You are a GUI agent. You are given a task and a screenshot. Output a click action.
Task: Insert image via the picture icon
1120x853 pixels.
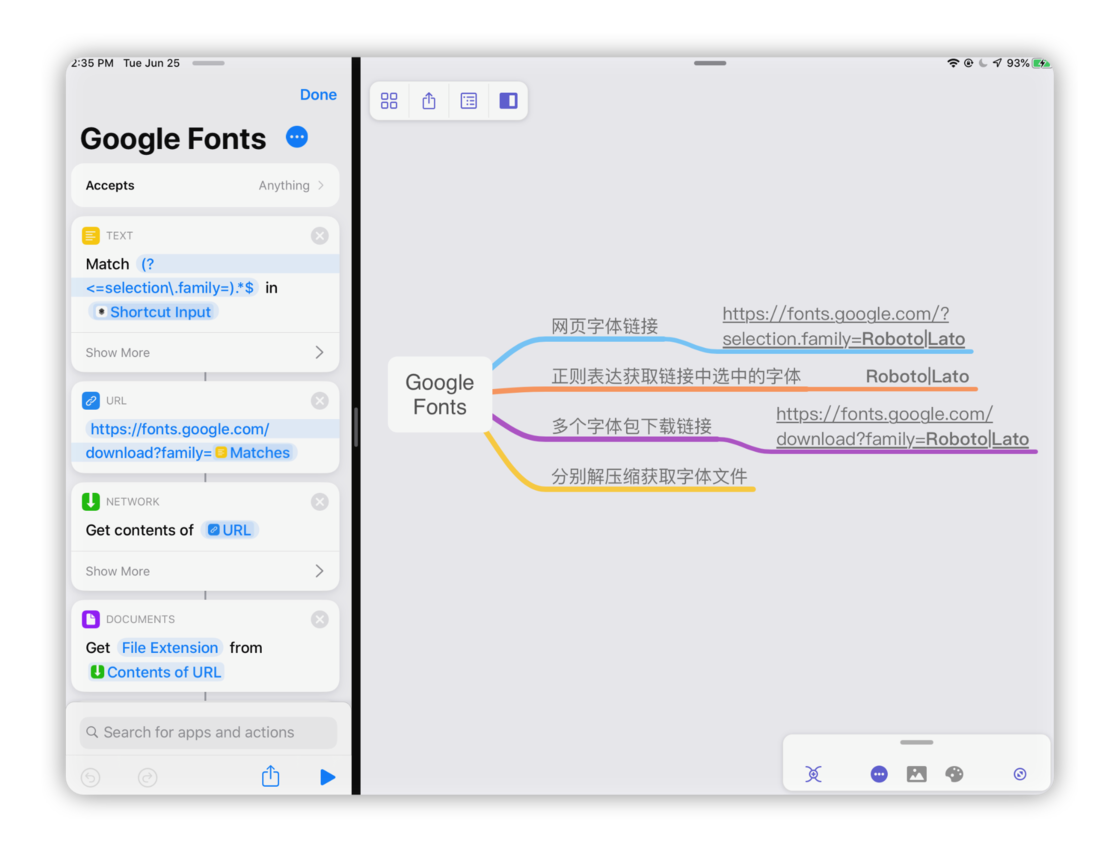click(x=916, y=774)
